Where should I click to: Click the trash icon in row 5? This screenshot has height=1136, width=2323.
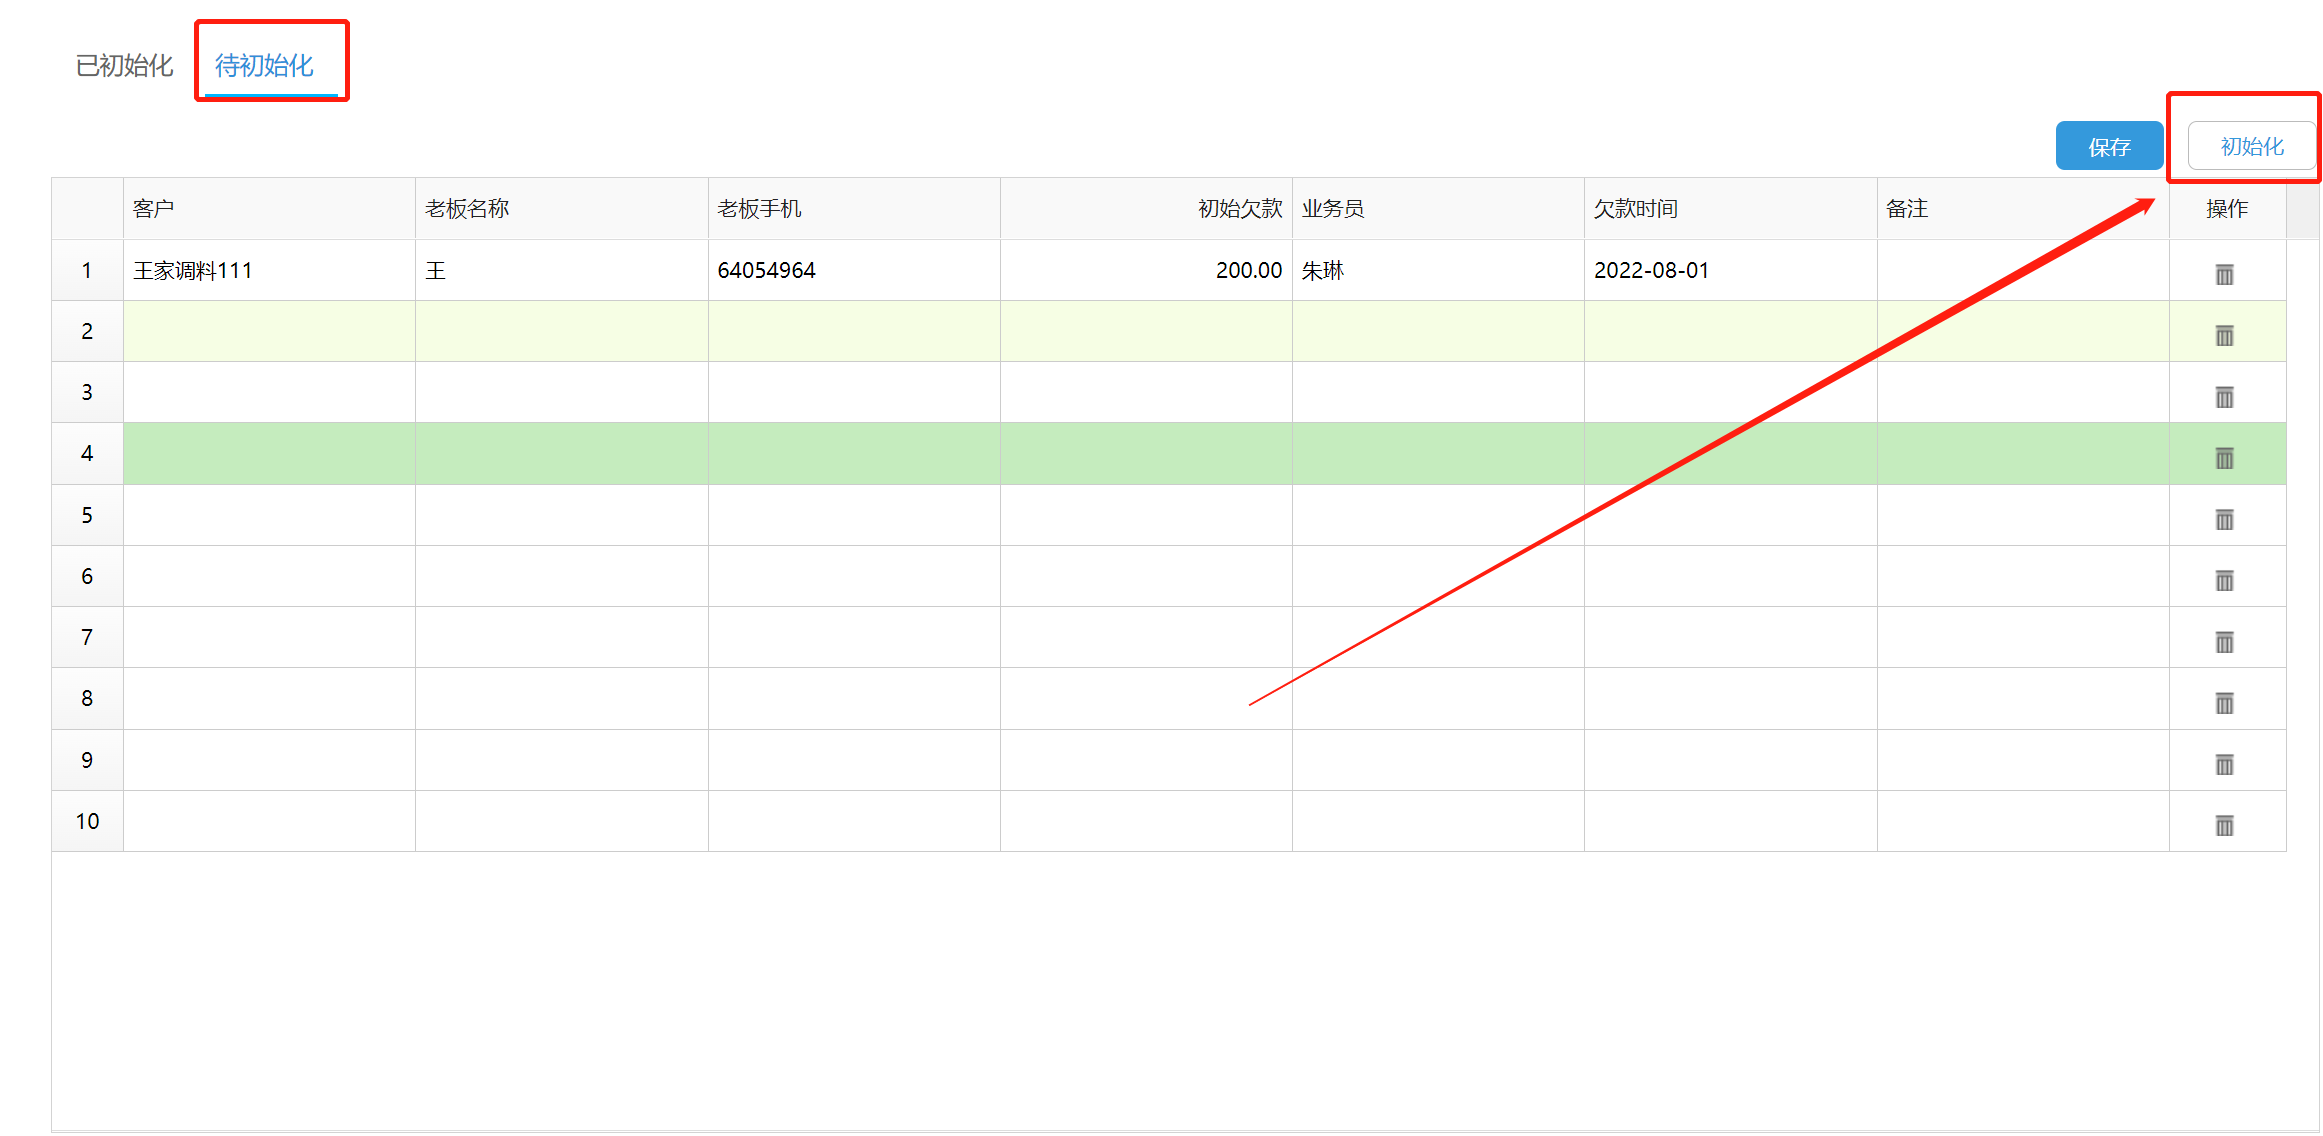2224,519
